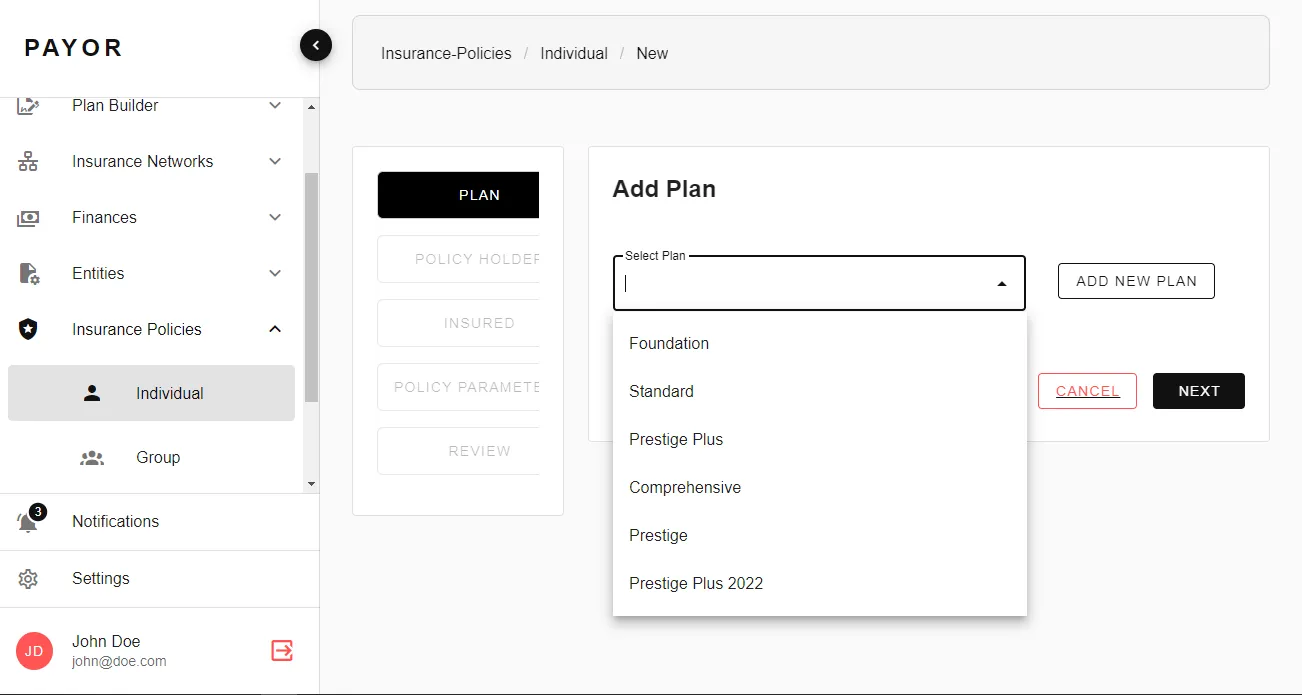Image resolution: width=1302 pixels, height=695 pixels.
Task: Open notifications via the bell icon
Action: 29,521
